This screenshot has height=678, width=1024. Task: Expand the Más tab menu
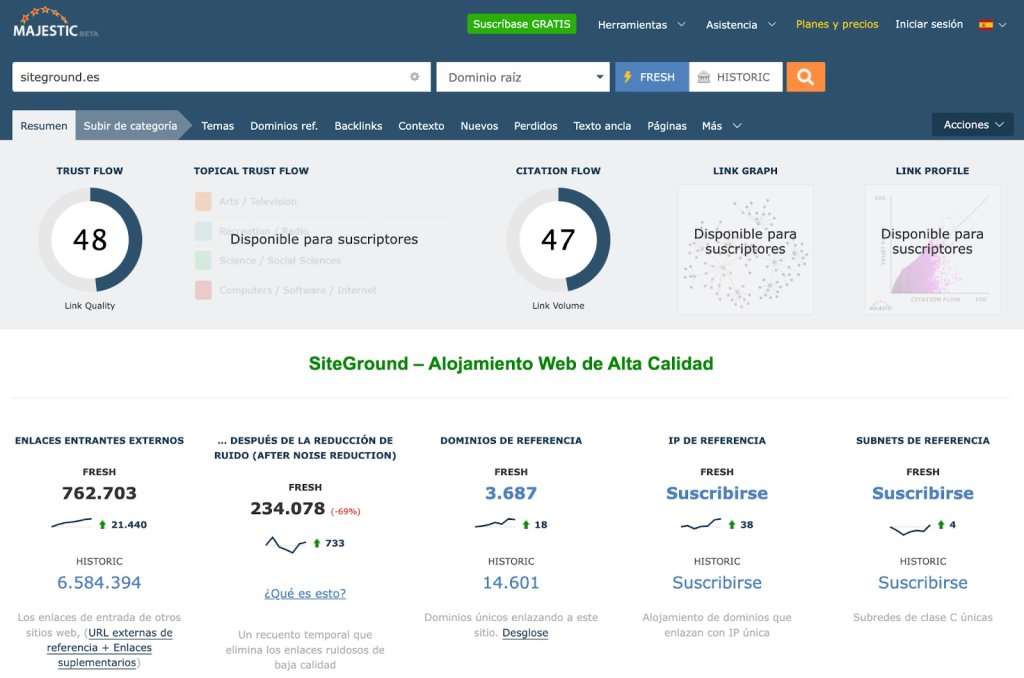tap(722, 126)
